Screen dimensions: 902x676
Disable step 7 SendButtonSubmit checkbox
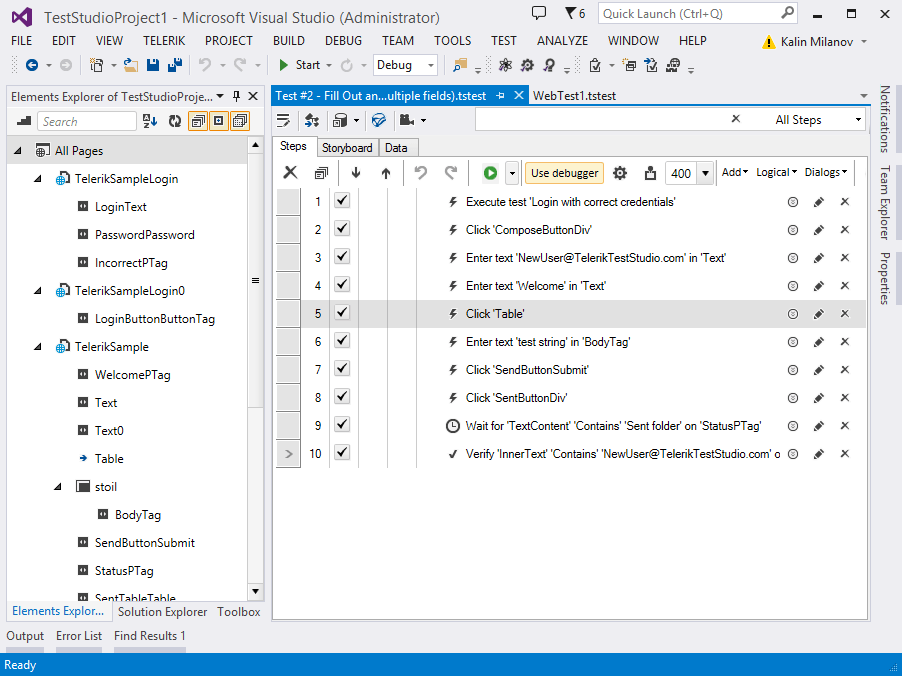[x=342, y=369]
